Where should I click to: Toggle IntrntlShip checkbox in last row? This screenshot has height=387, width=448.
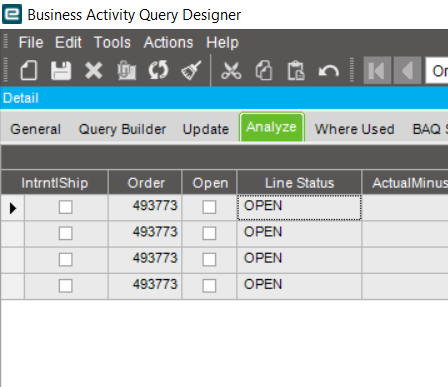[x=65, y=286]
